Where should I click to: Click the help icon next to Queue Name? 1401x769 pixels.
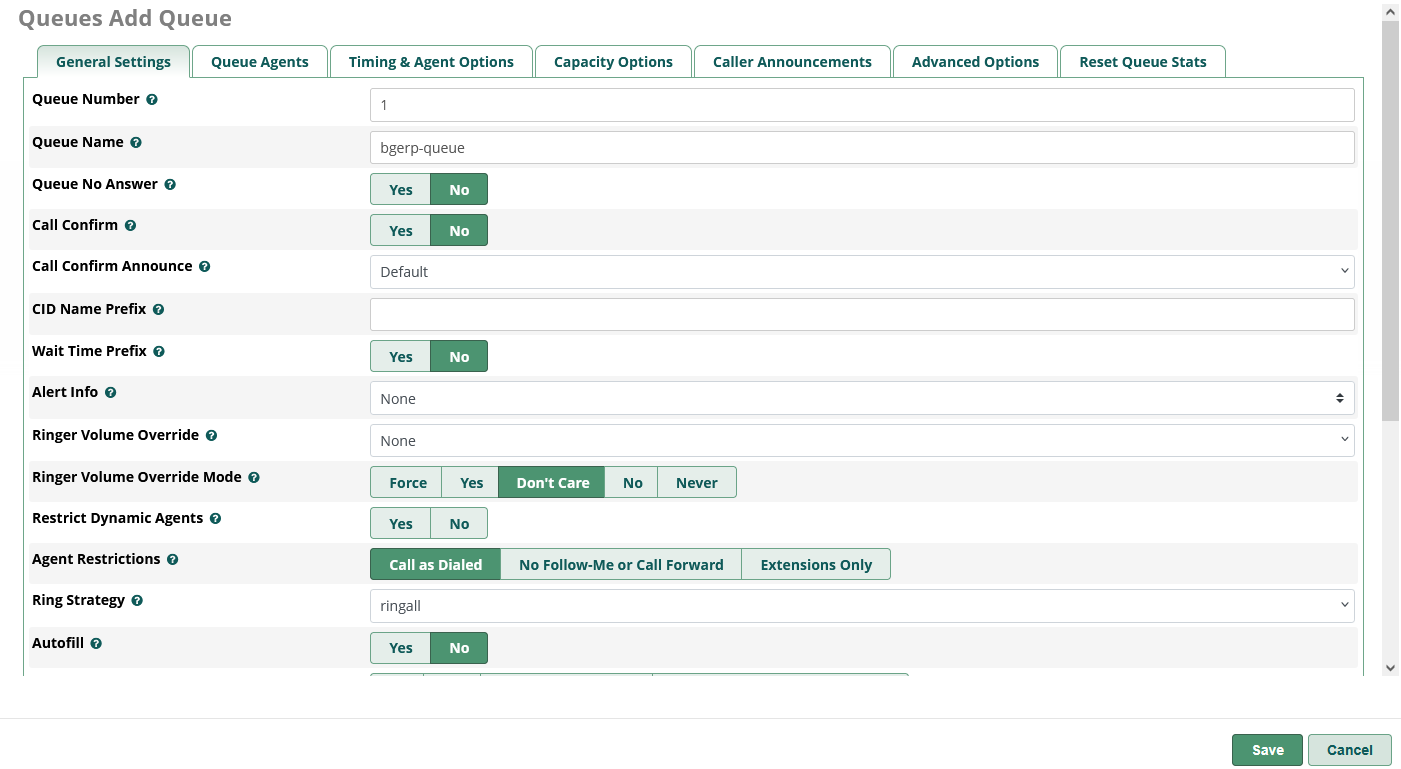pyautogui.click(x=136, y=143)
